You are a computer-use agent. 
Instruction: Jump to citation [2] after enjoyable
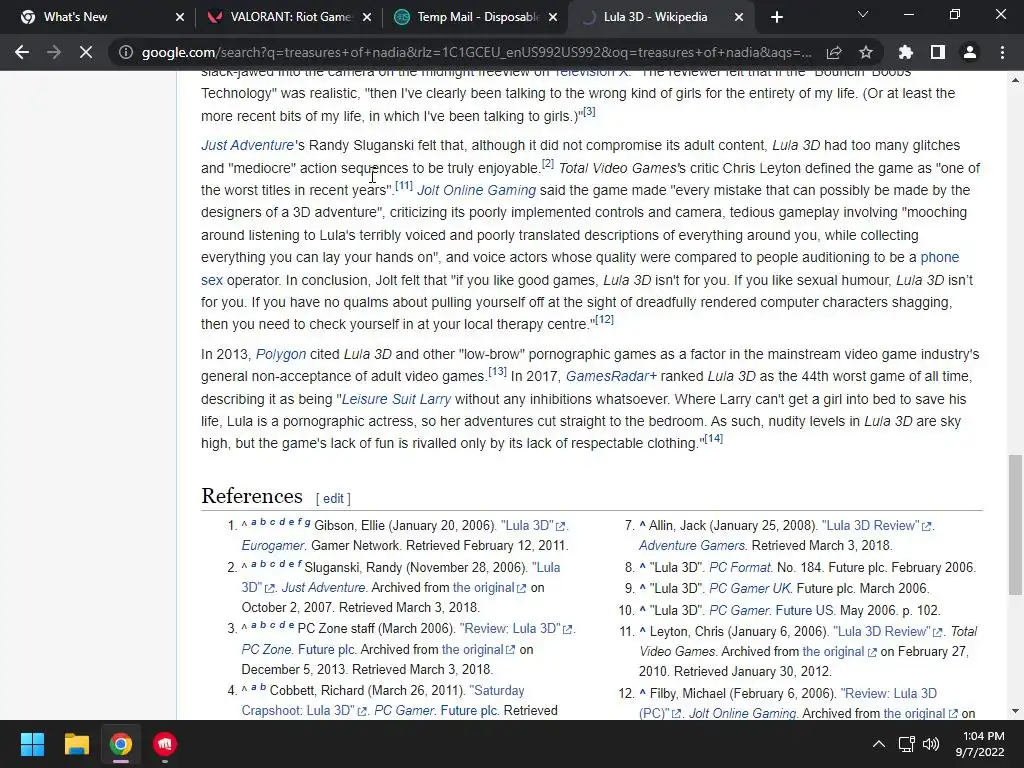[547, 163]
